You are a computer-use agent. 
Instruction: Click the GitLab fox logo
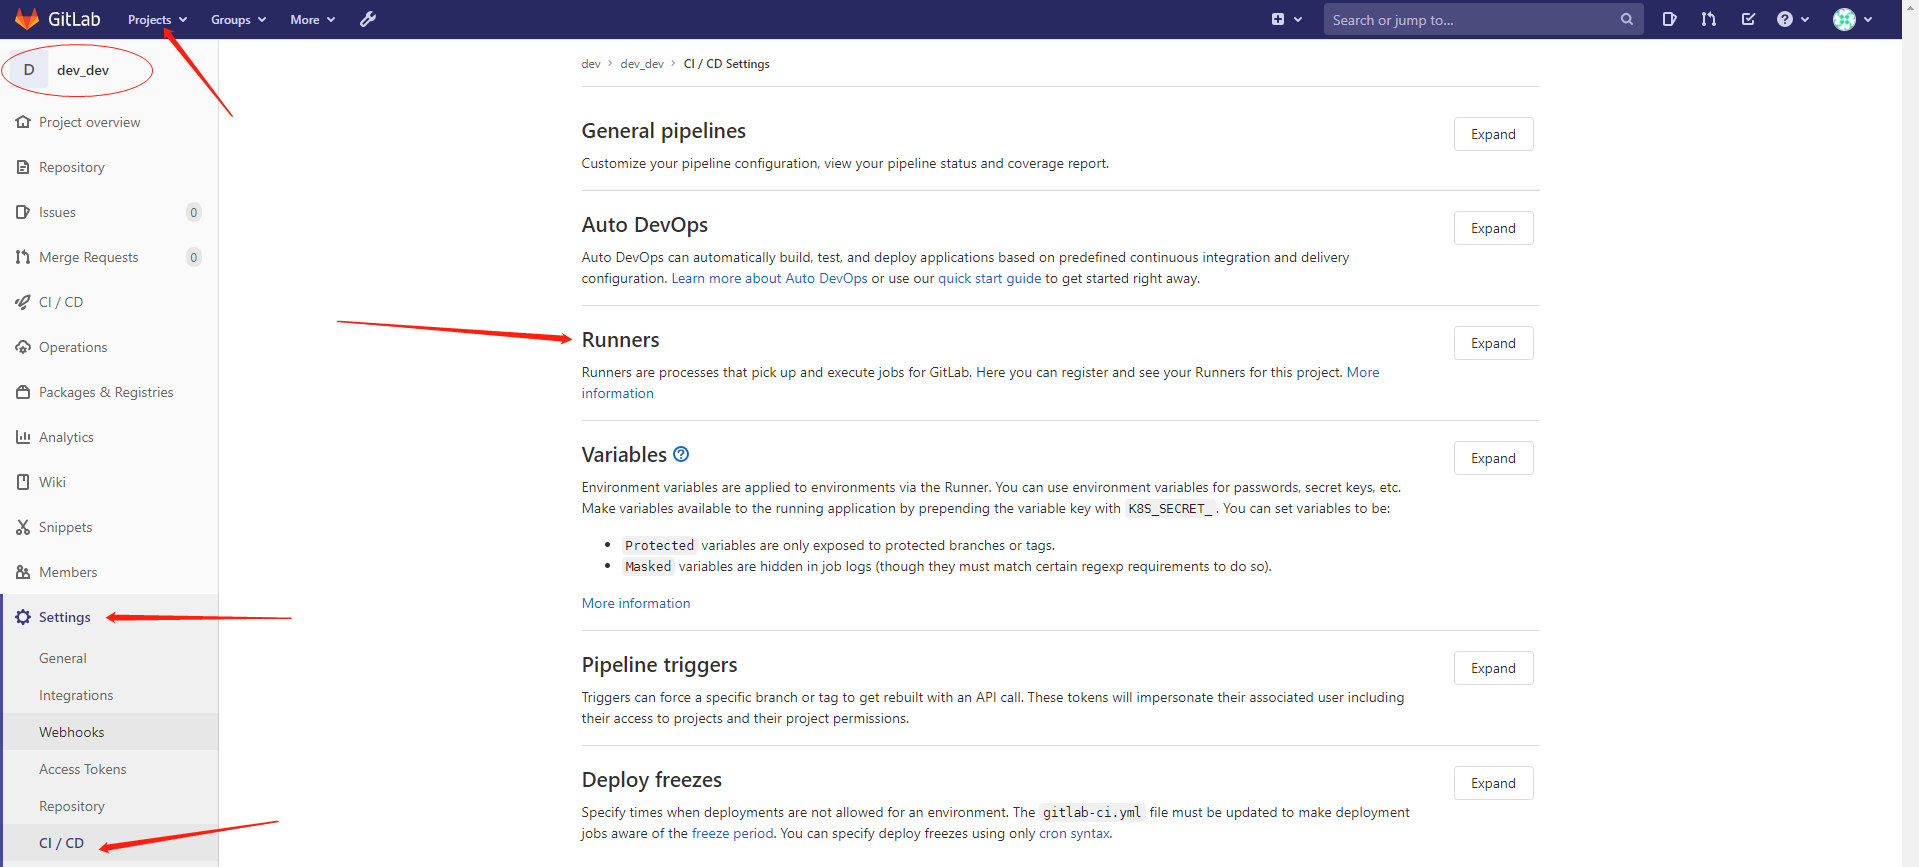[27, 19]
